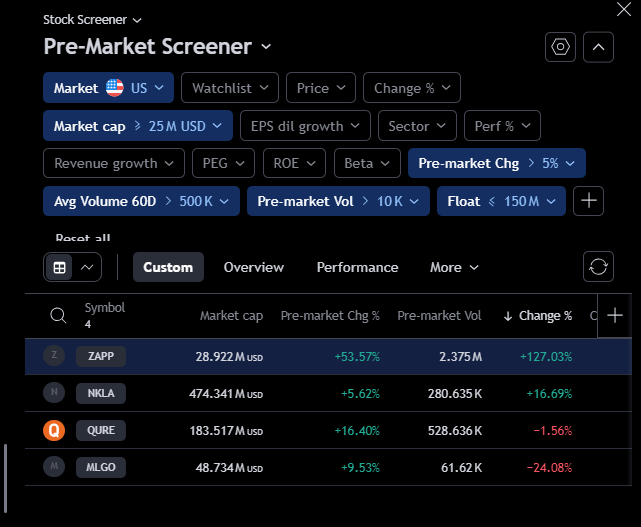Open the PEG filter dropdown

(223, 163)
